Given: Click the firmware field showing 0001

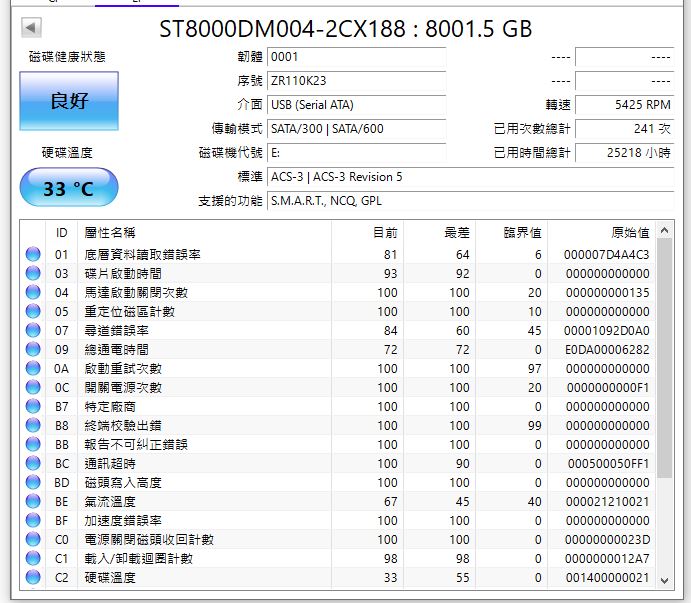Looking at the screenshot, I should 357,57.
